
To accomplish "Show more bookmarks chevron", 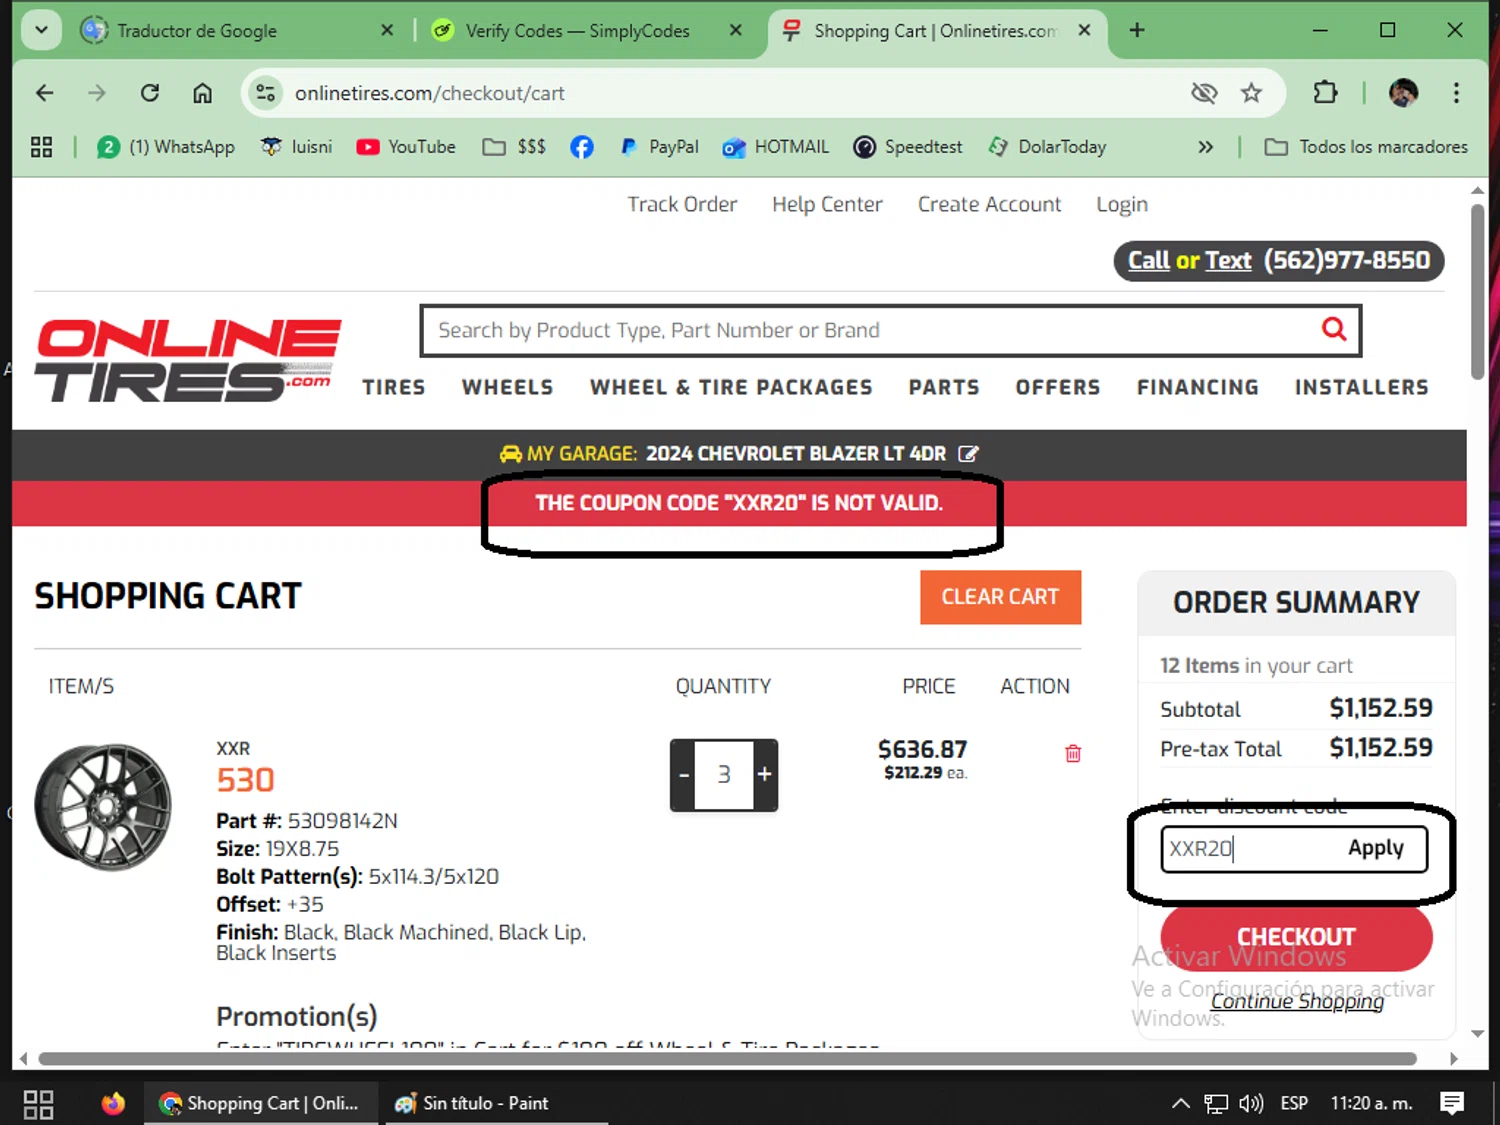I will (1205, 147).
